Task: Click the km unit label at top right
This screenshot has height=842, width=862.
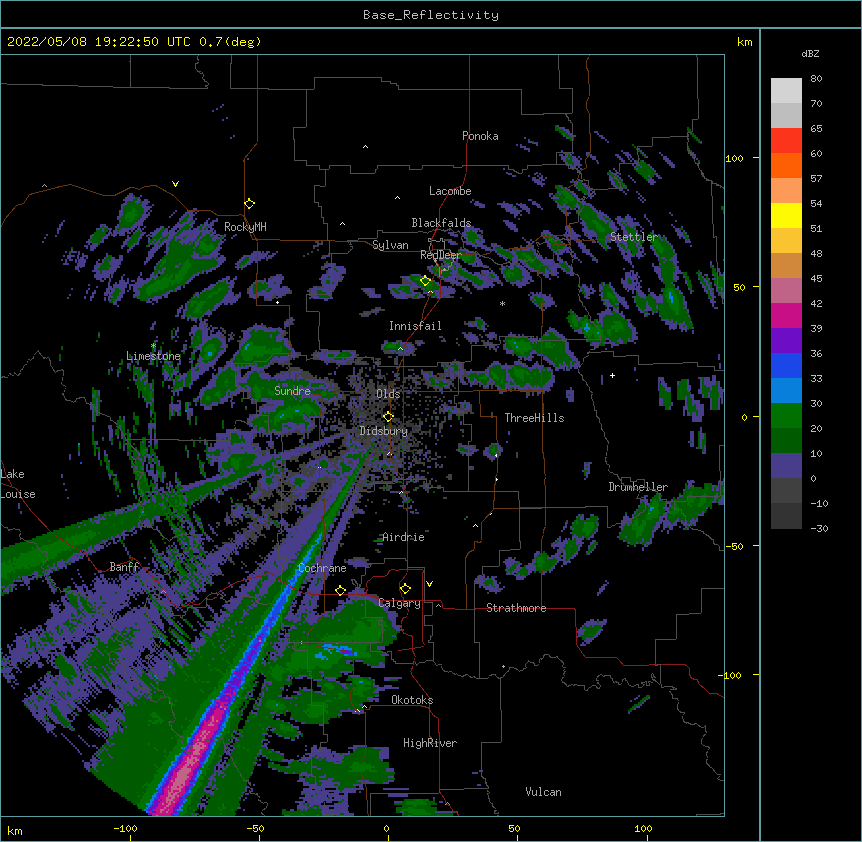Action: (745, 42)
